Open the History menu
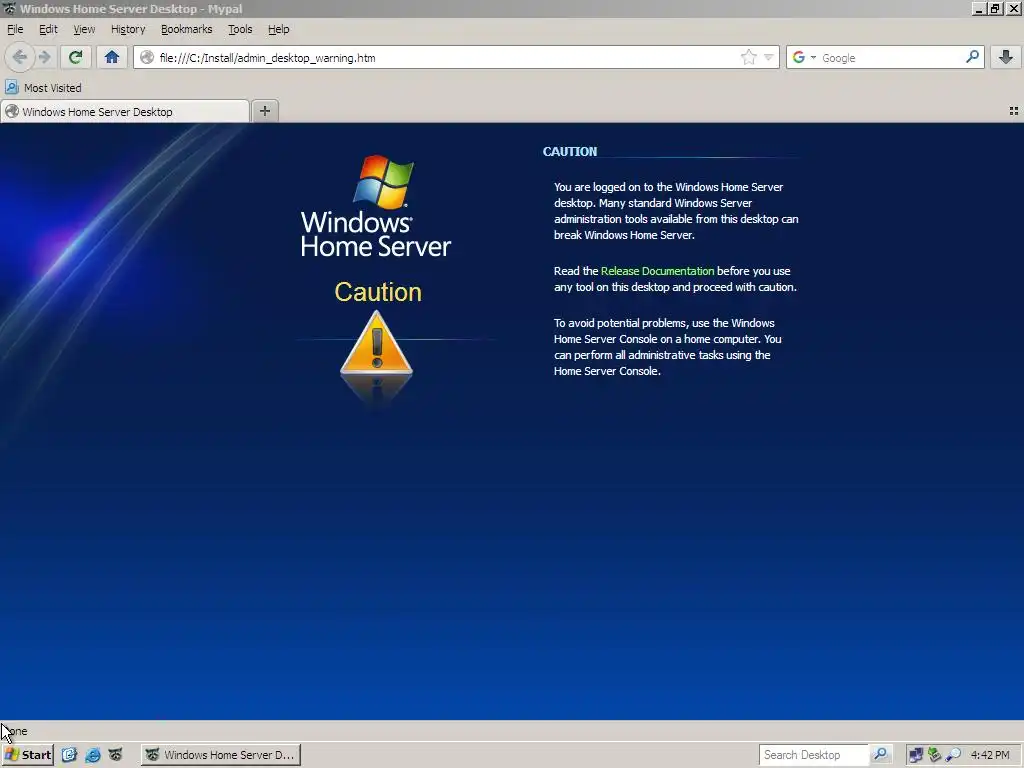The height and width of the screenshot is (768, 1024). coord(128,29)
